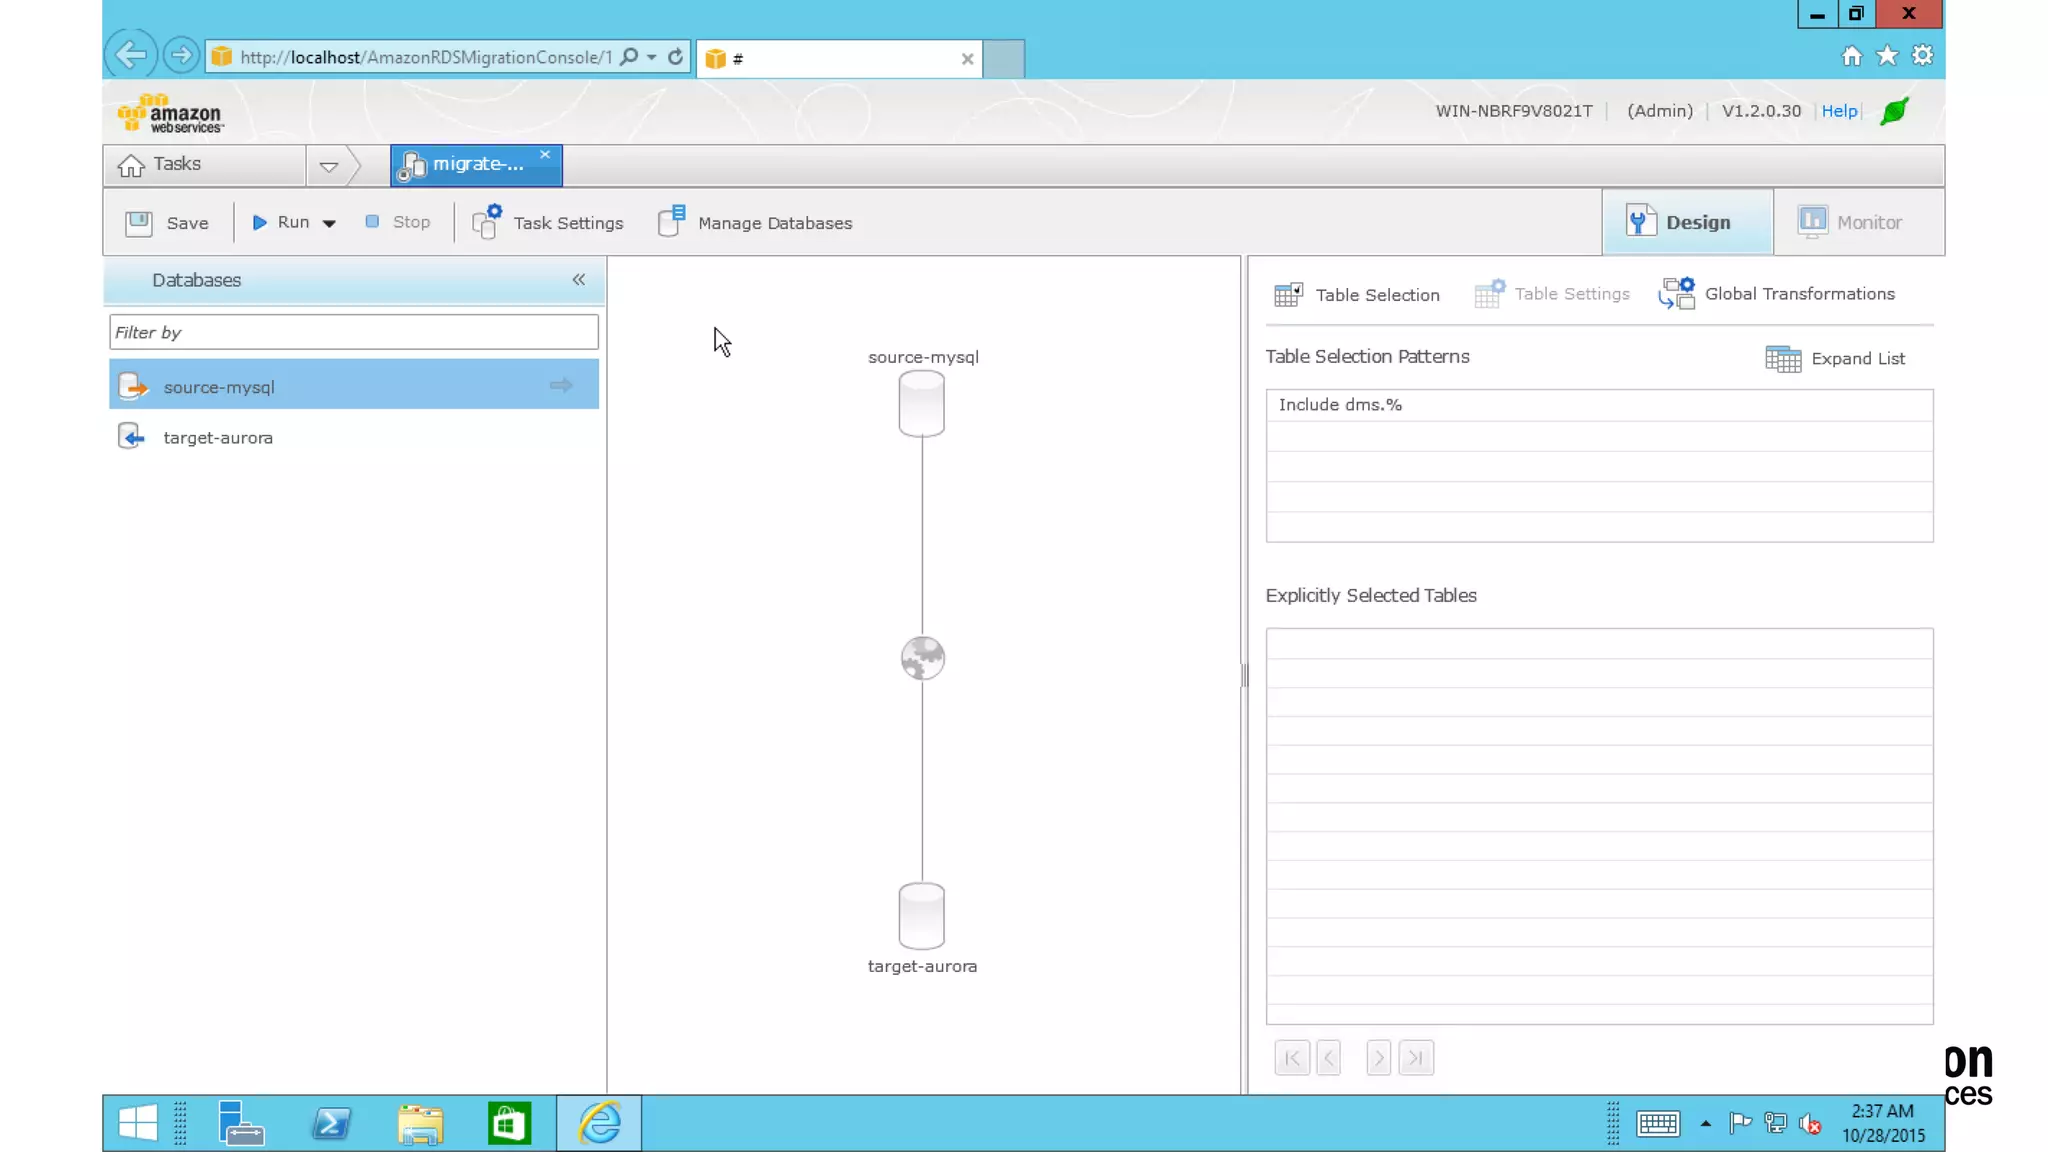Click the Filter by input field
The width and height of the screenshot is (2048, 1152).
[353, 332]
